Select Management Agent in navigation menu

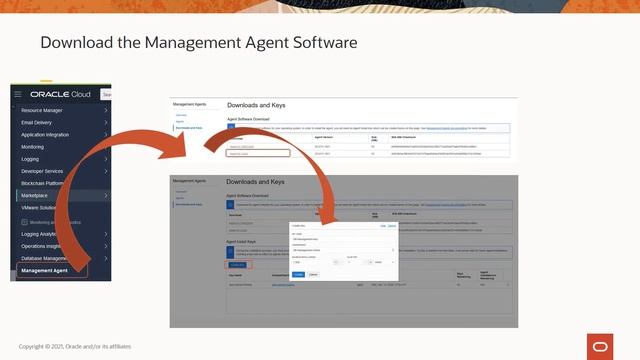pyautogui.click(x=44, y=271)
